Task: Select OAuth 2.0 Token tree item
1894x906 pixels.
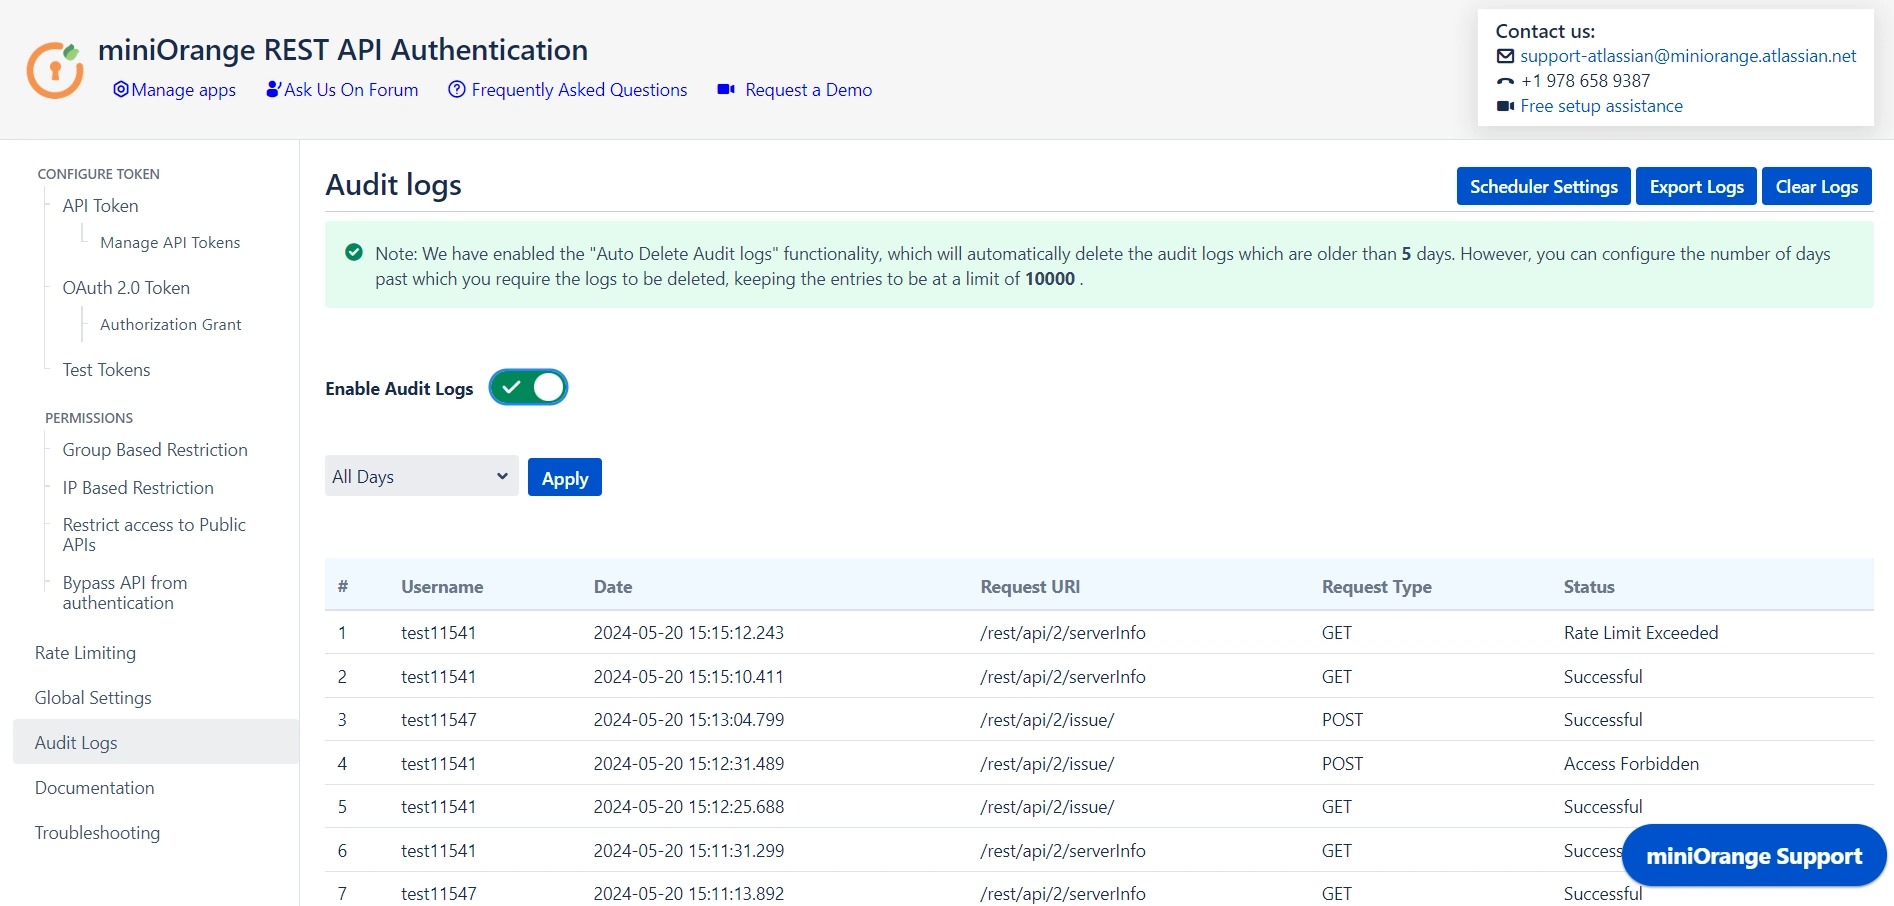Action: coord(126,288)
